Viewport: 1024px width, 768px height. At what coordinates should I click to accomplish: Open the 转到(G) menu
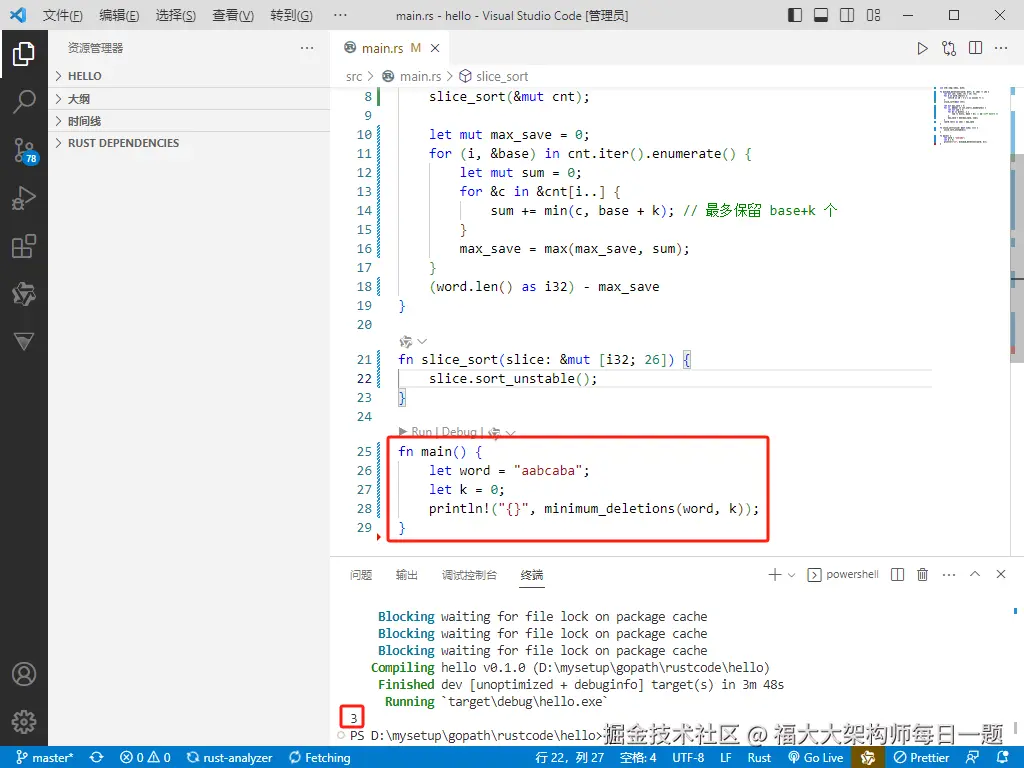[291, 16]
